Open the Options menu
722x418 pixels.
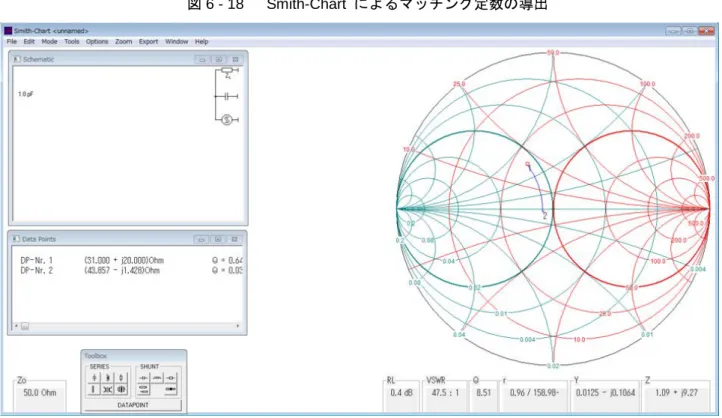(97, 41)
